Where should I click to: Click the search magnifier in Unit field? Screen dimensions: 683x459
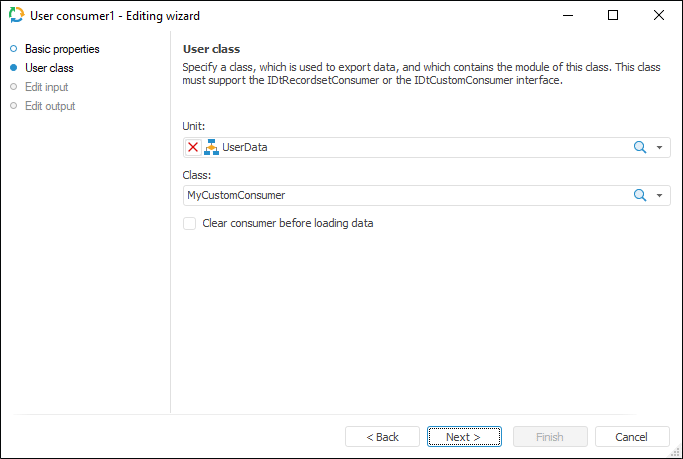click(640, 147)
